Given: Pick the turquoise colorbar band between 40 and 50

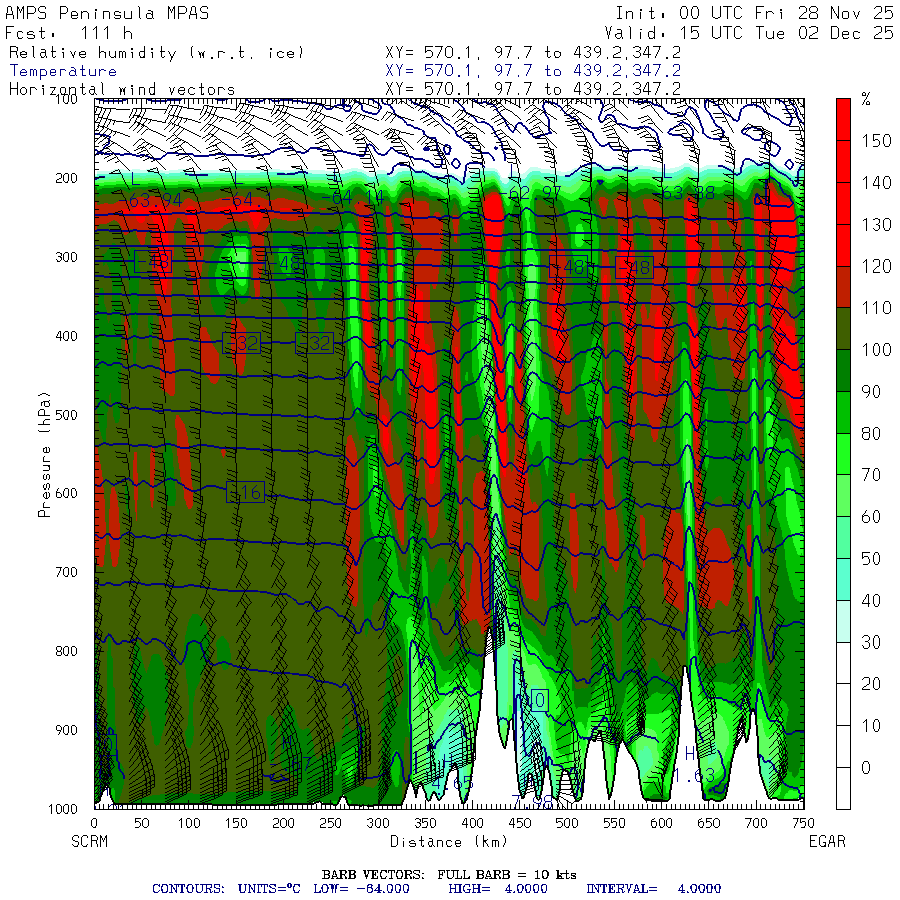Looking at the screenshot, I should click(x=843, y=580).
